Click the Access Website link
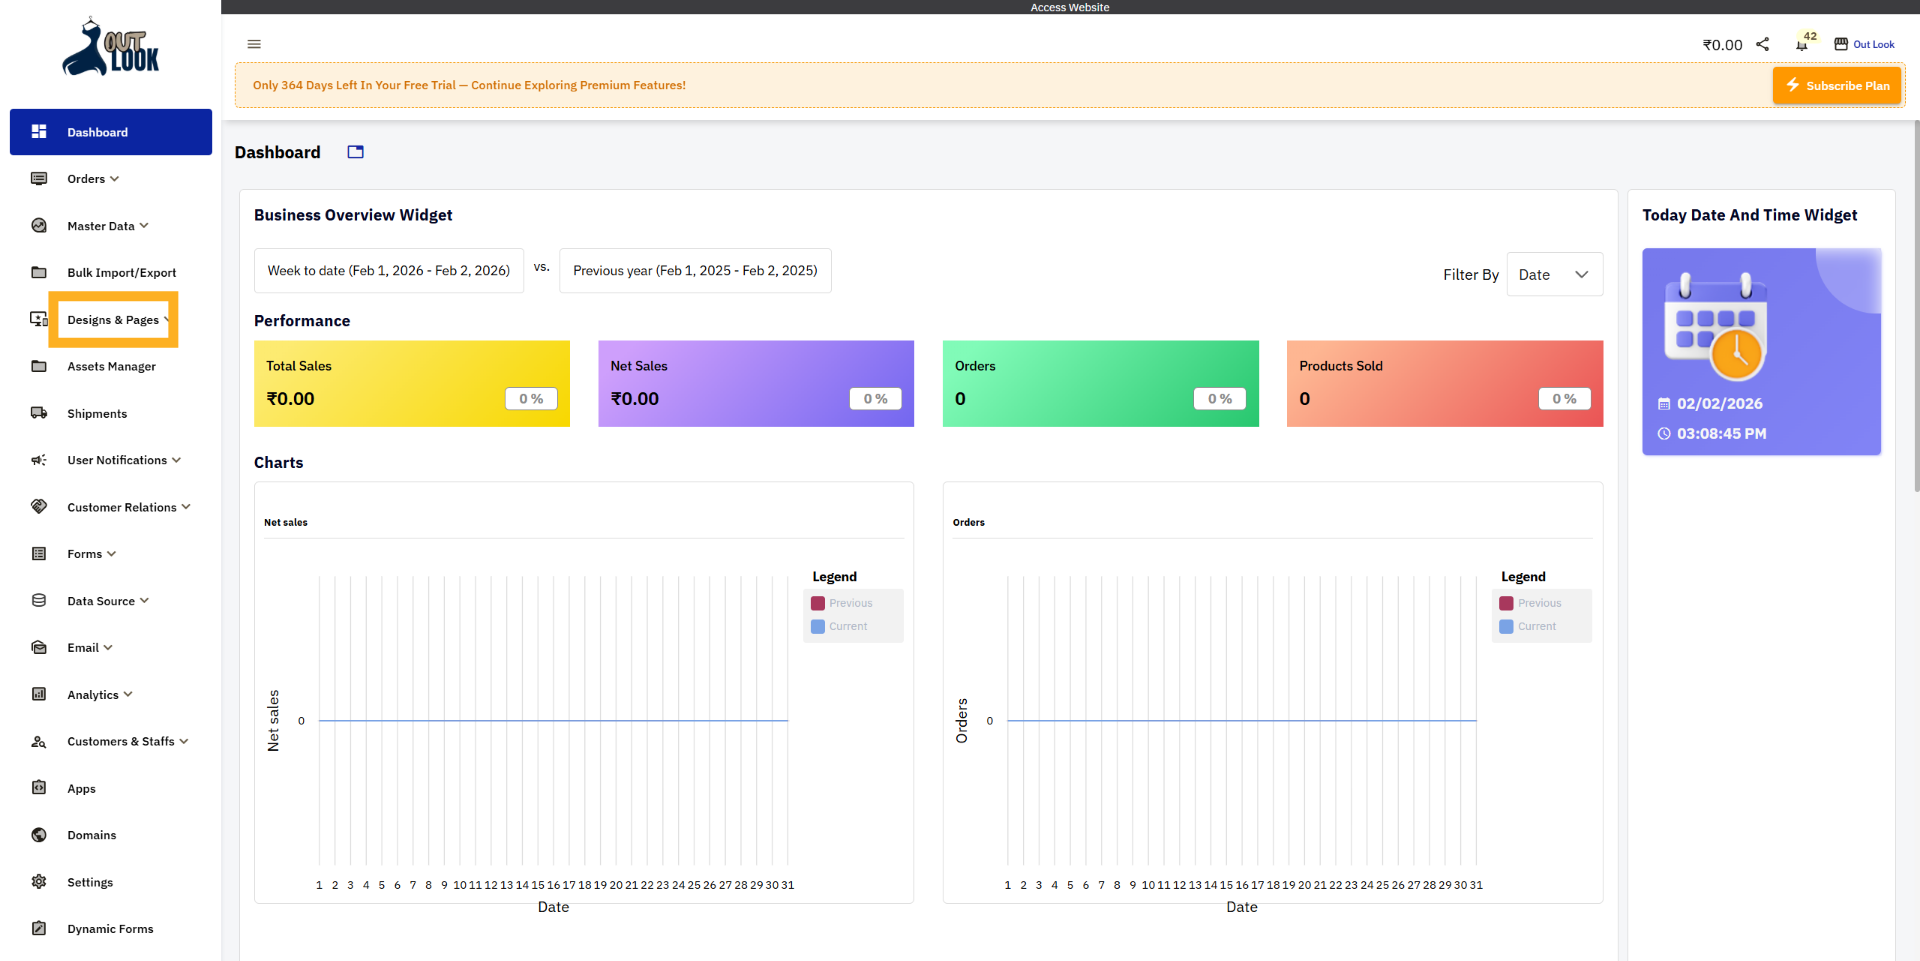 [1069, 7]
